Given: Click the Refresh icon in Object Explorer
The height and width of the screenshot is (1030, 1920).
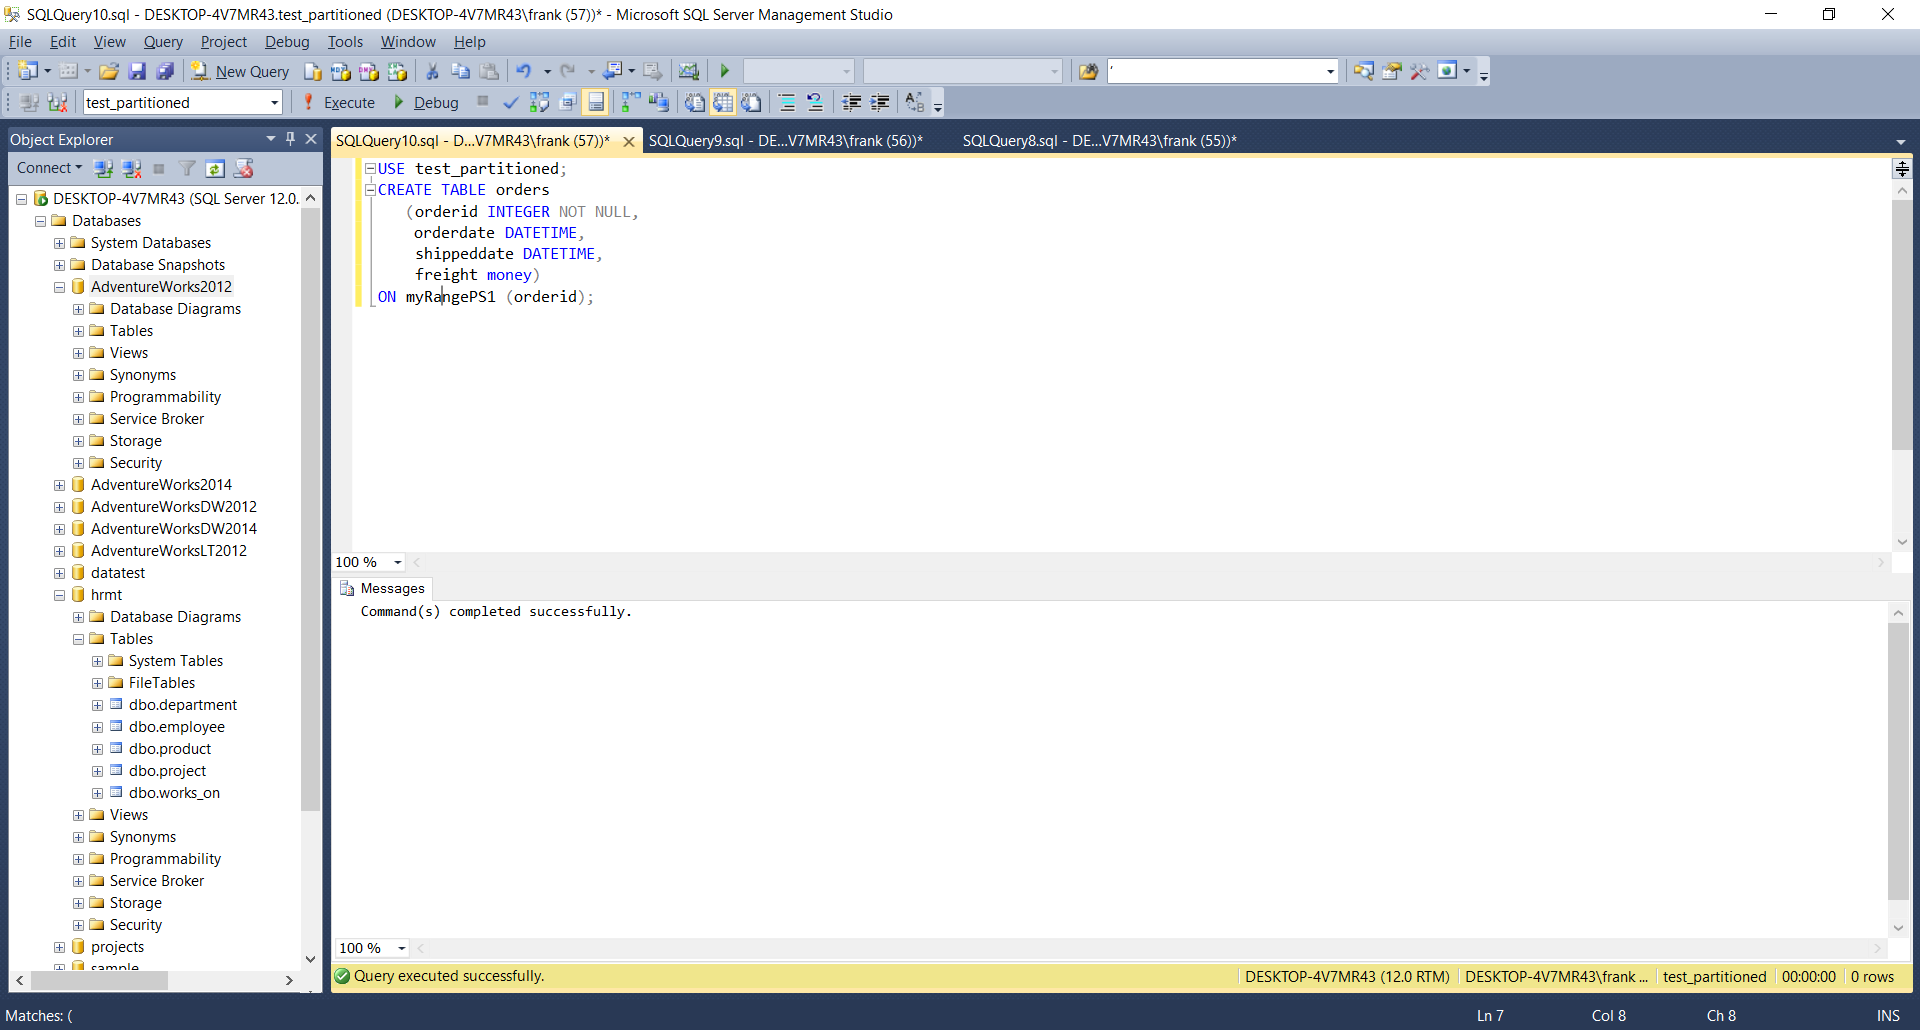Looking at the screenshot, I should click(x=215, y=168).
